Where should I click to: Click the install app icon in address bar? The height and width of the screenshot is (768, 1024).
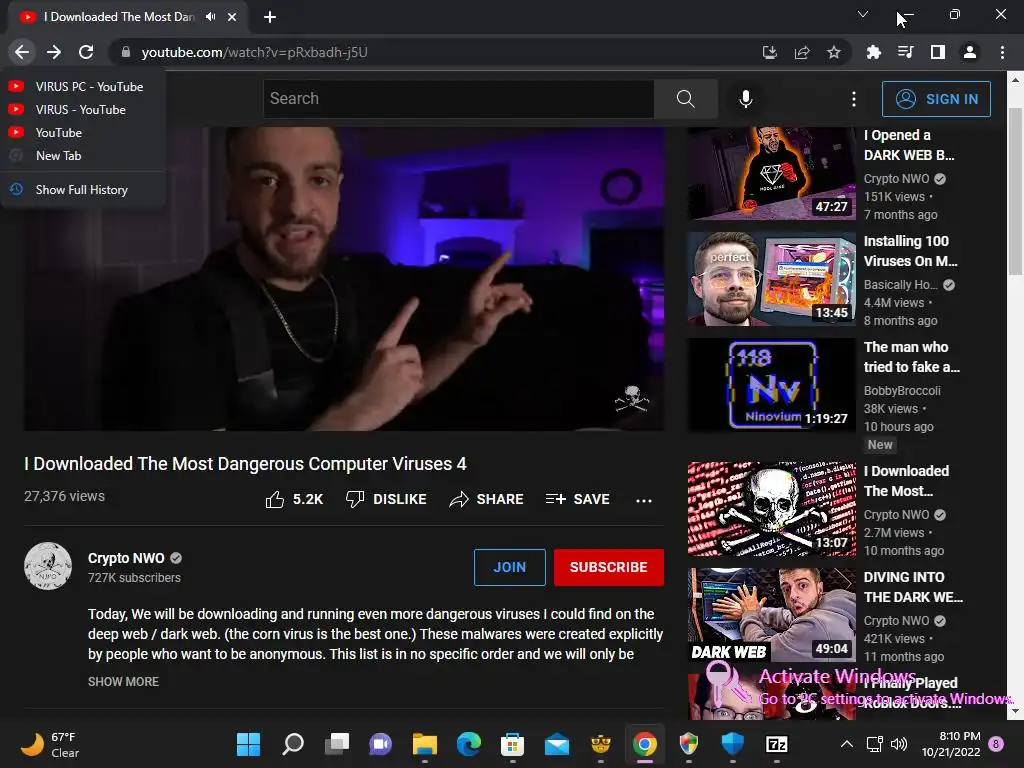point(770,52)
